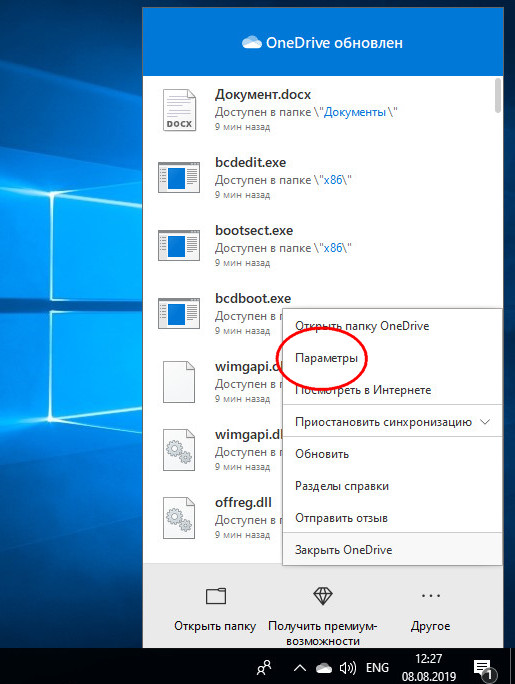Open x86 folder link under bcdedit.exe
The image size is (515, 684).
pos(333,180)
